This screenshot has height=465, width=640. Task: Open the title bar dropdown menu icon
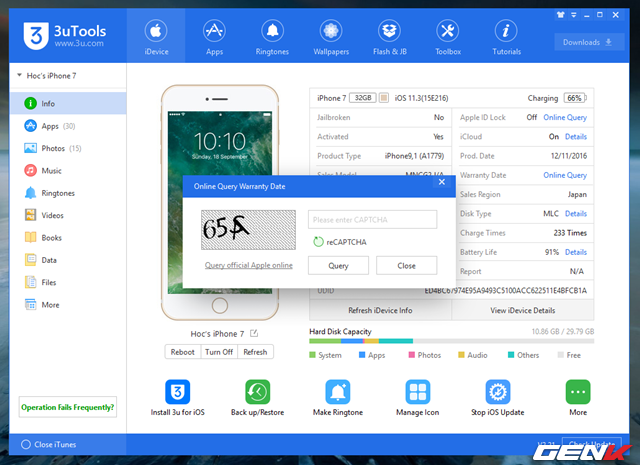click(573, 15)
